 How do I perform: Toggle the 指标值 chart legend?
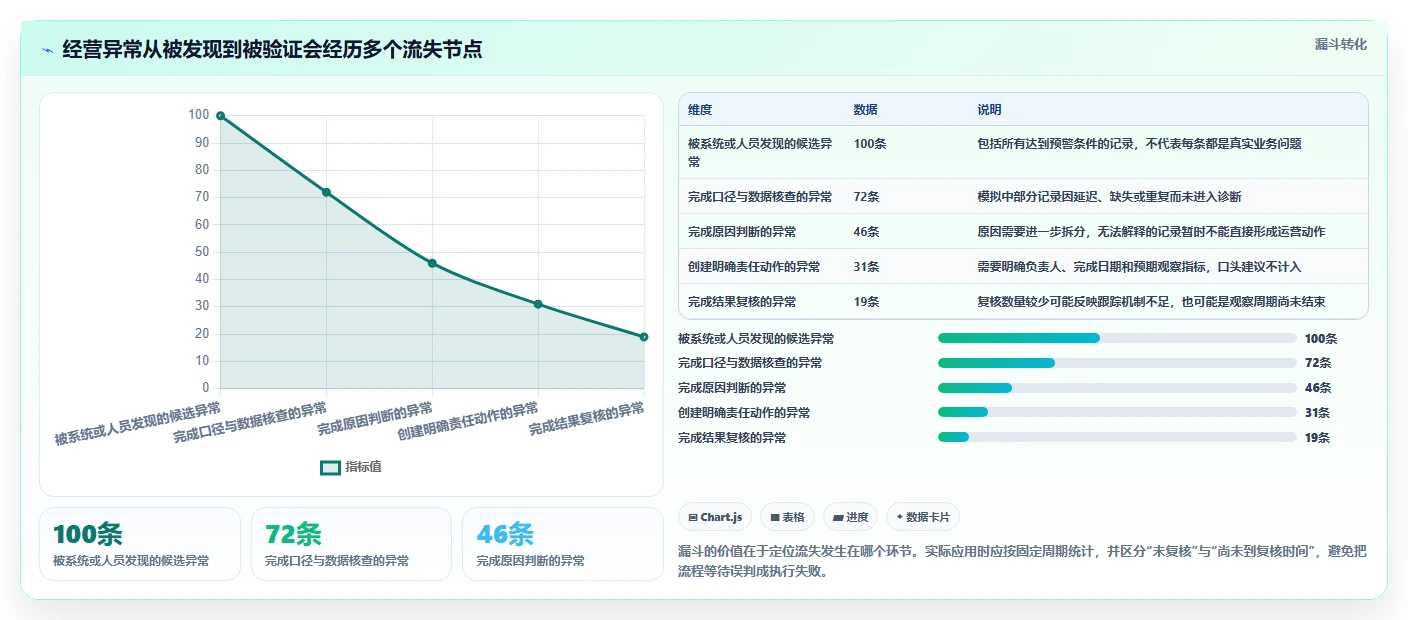click(351, 467)
